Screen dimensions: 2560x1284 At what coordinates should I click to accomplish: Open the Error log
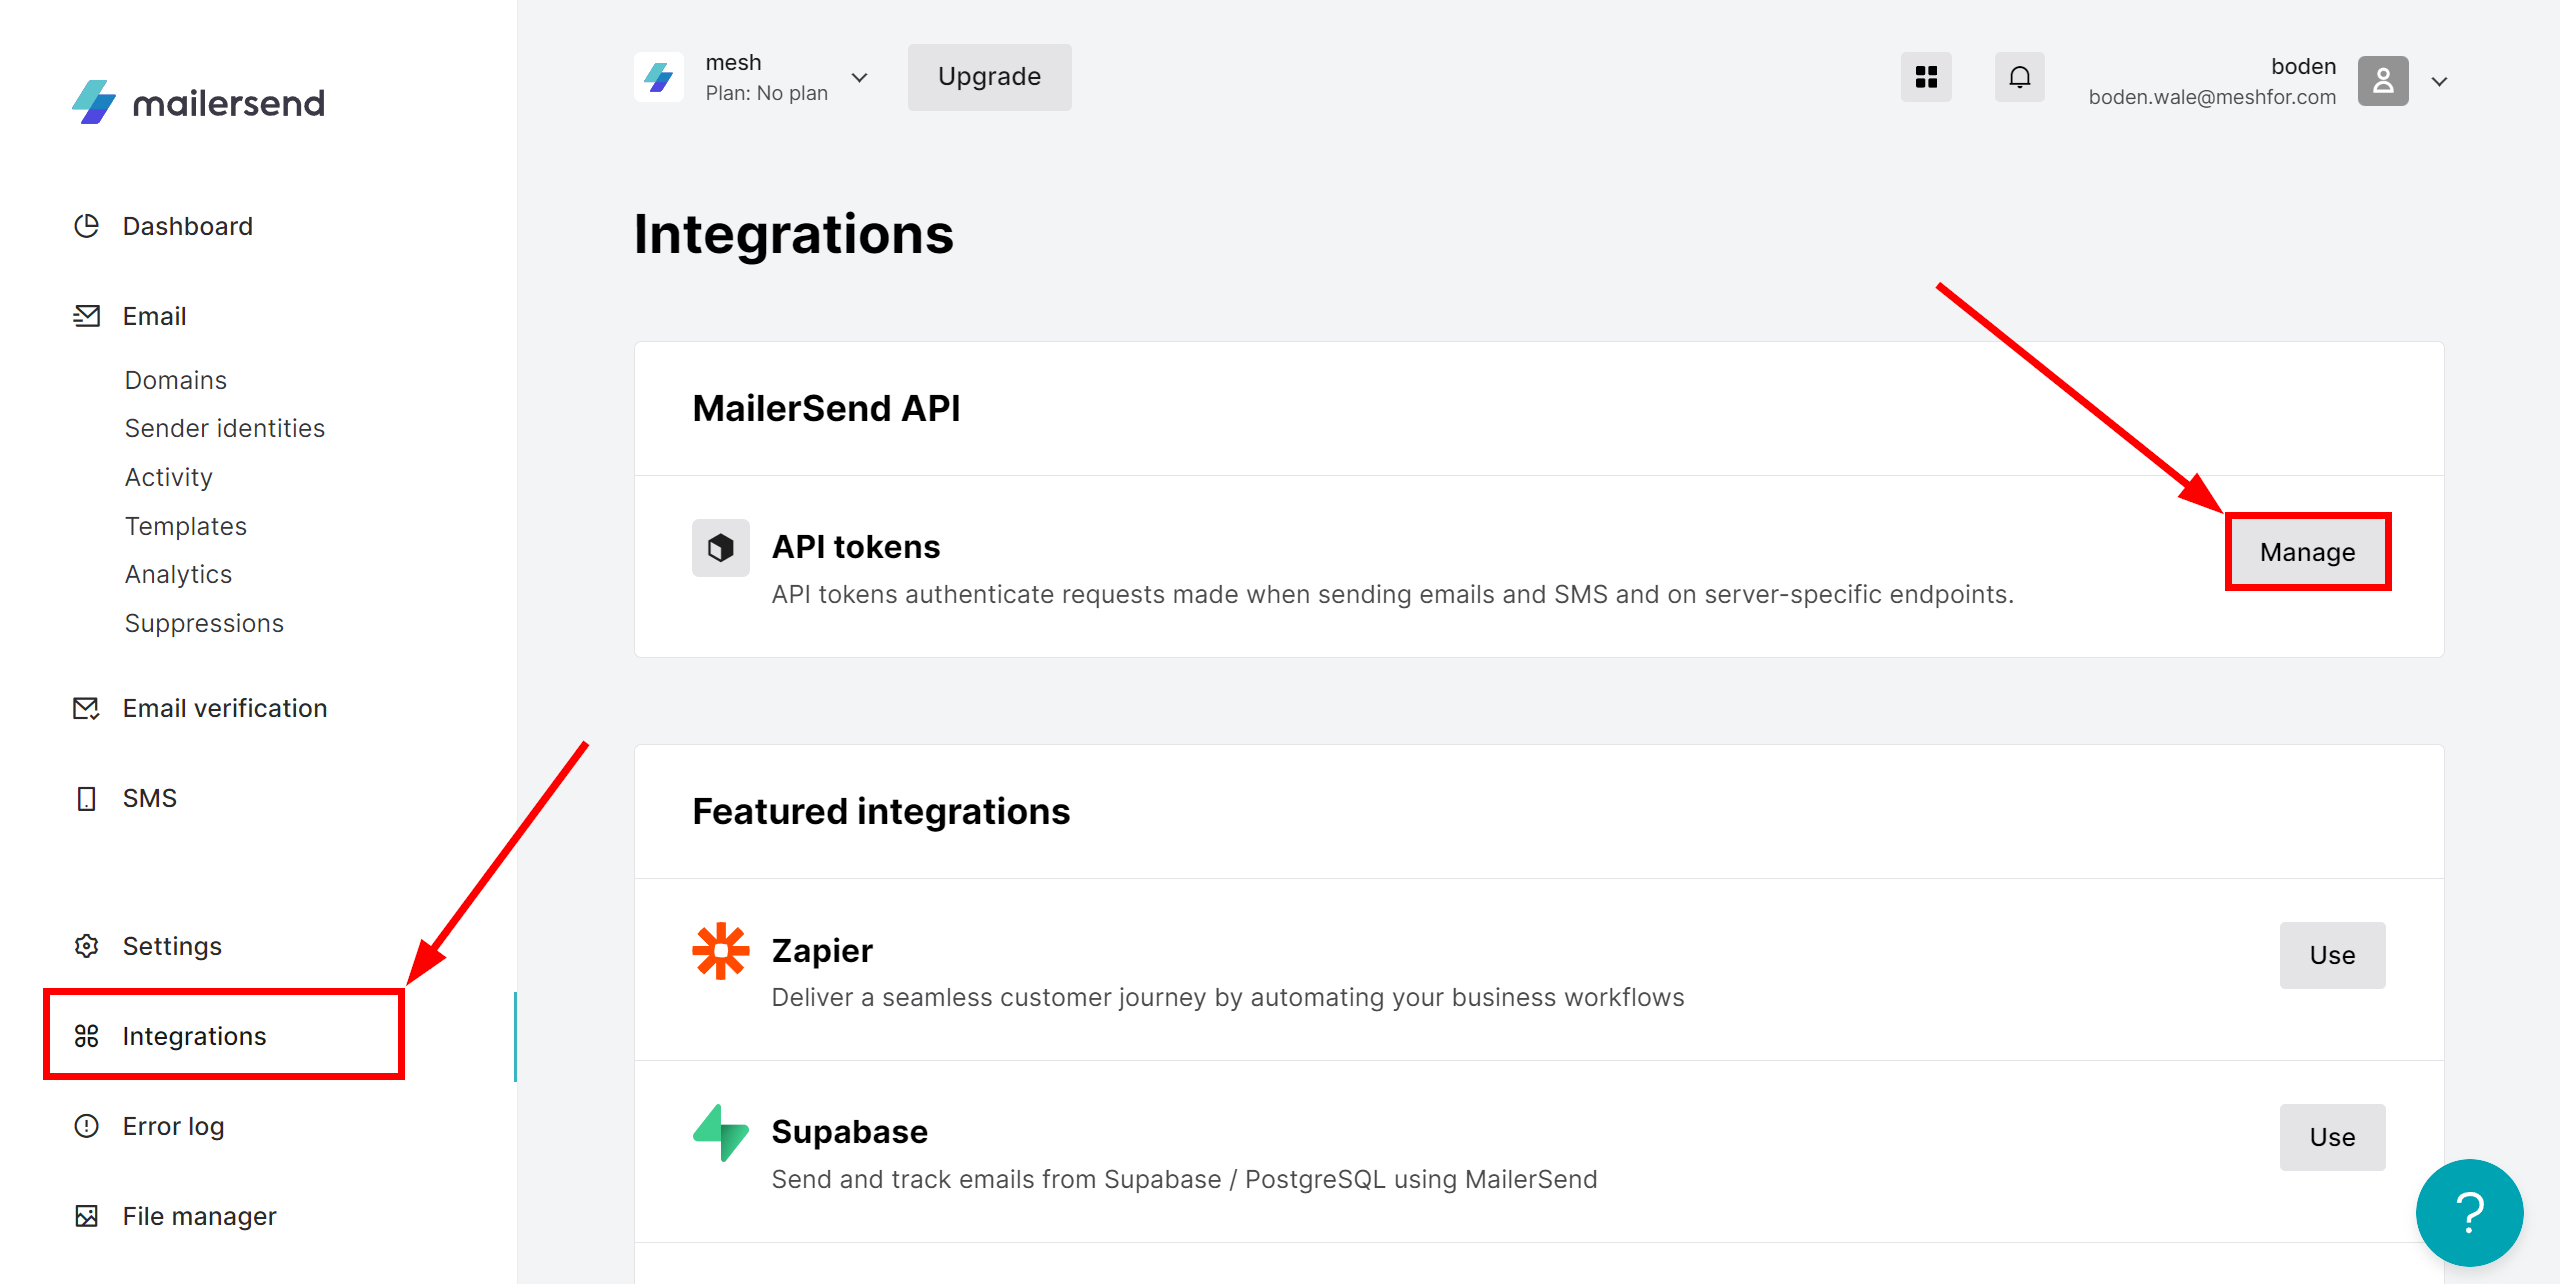coord(174,1126)
